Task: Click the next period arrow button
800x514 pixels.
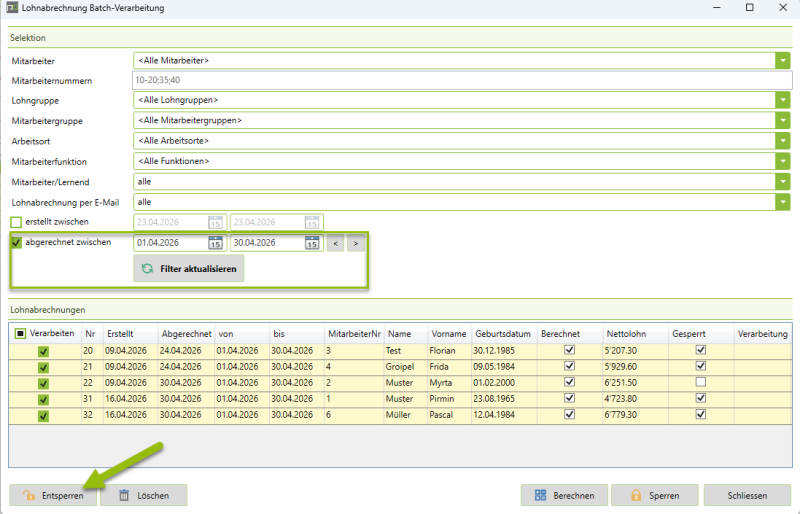Action: 356,243
